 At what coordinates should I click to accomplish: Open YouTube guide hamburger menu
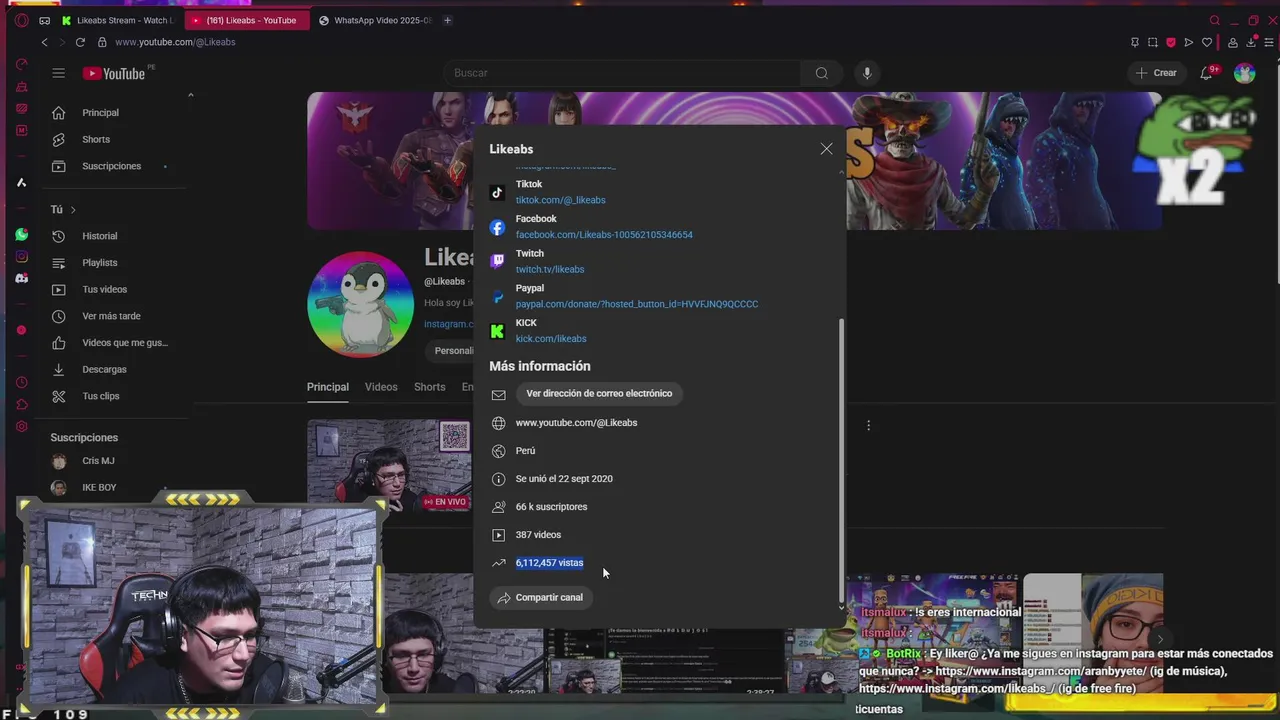(x=59, y=73)
